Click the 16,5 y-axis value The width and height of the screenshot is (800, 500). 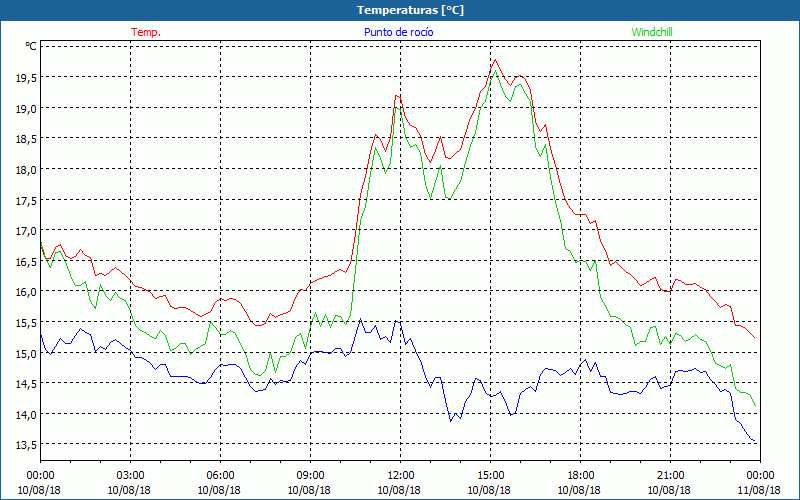26,261
